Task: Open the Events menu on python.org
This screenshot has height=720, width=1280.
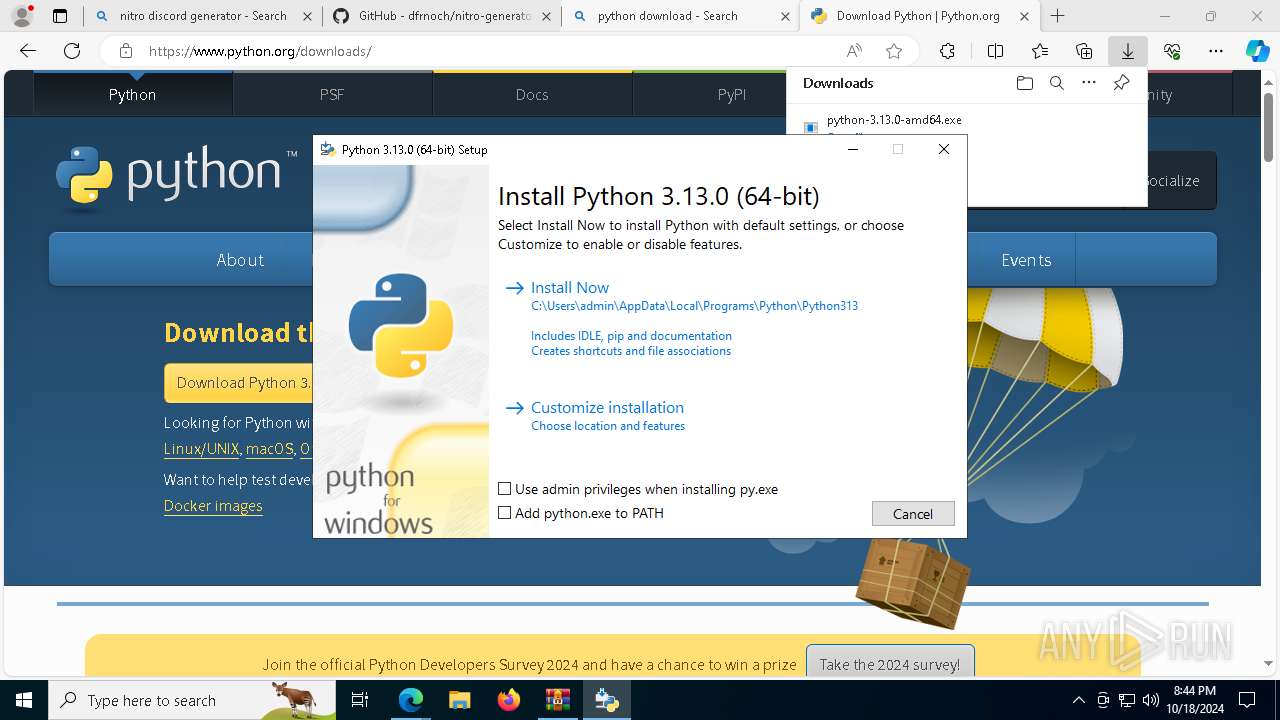Action: [1026, 260]
